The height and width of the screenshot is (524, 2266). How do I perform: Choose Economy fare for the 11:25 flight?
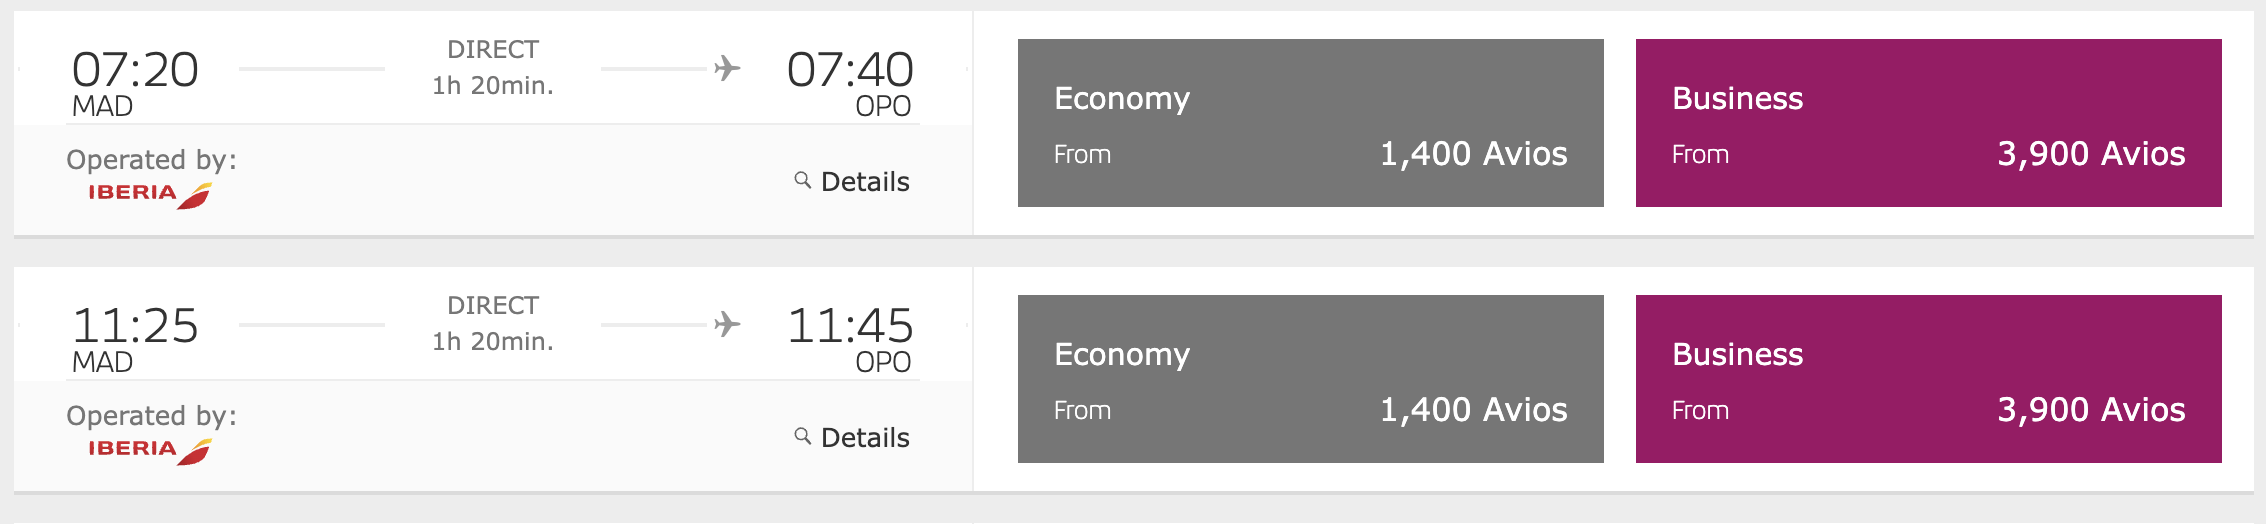click(x=1310, y=379)
